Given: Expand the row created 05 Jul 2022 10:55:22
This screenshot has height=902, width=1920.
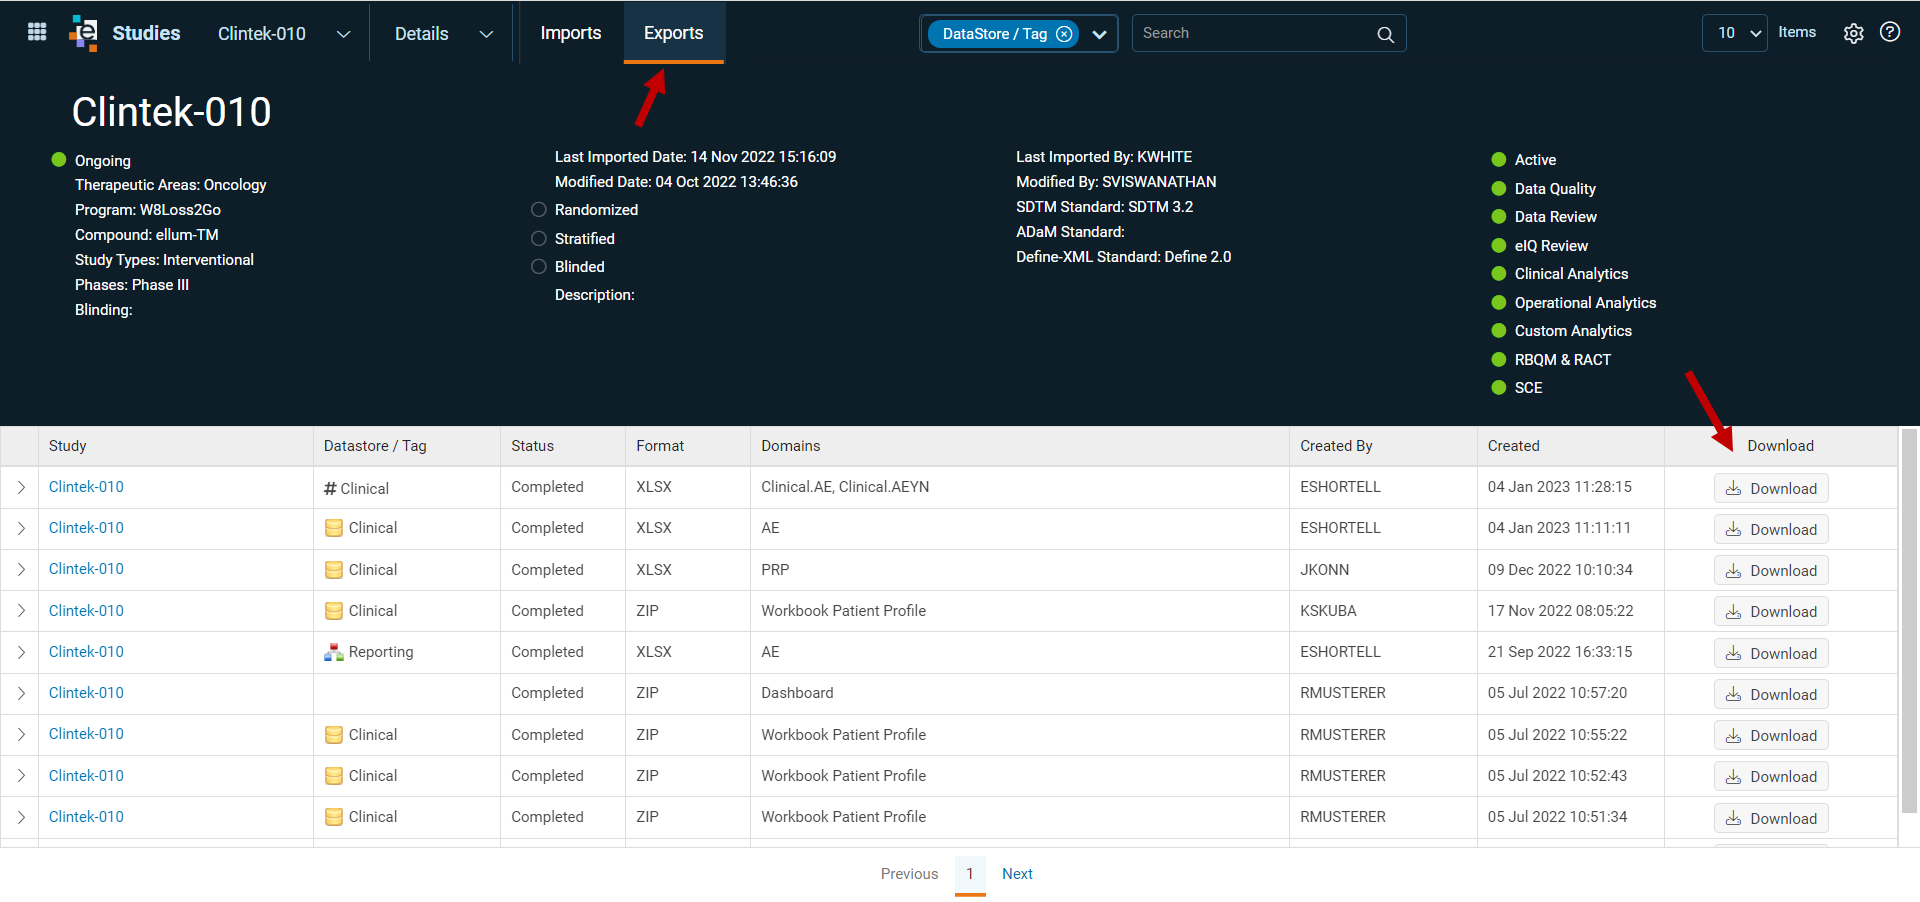Looking at the screenshot, I should (21, 735).
